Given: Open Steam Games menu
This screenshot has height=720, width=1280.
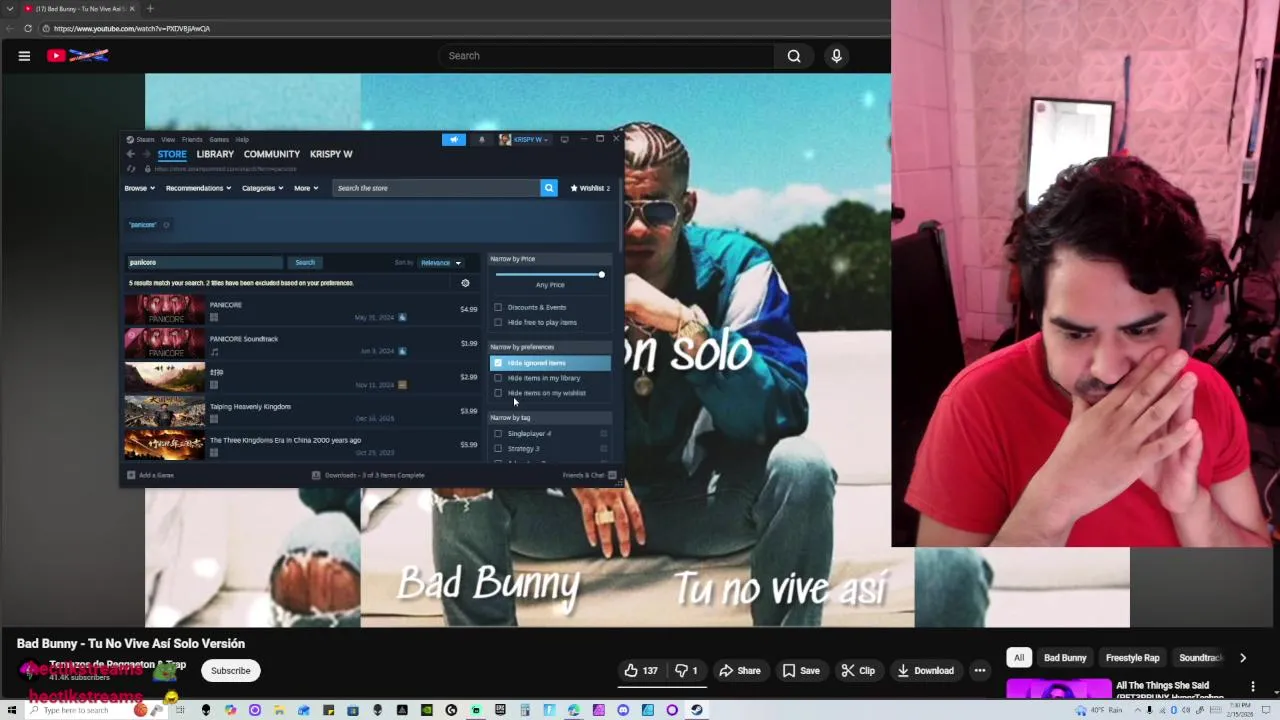Looking at the screenshot, I should pos(219,139).
